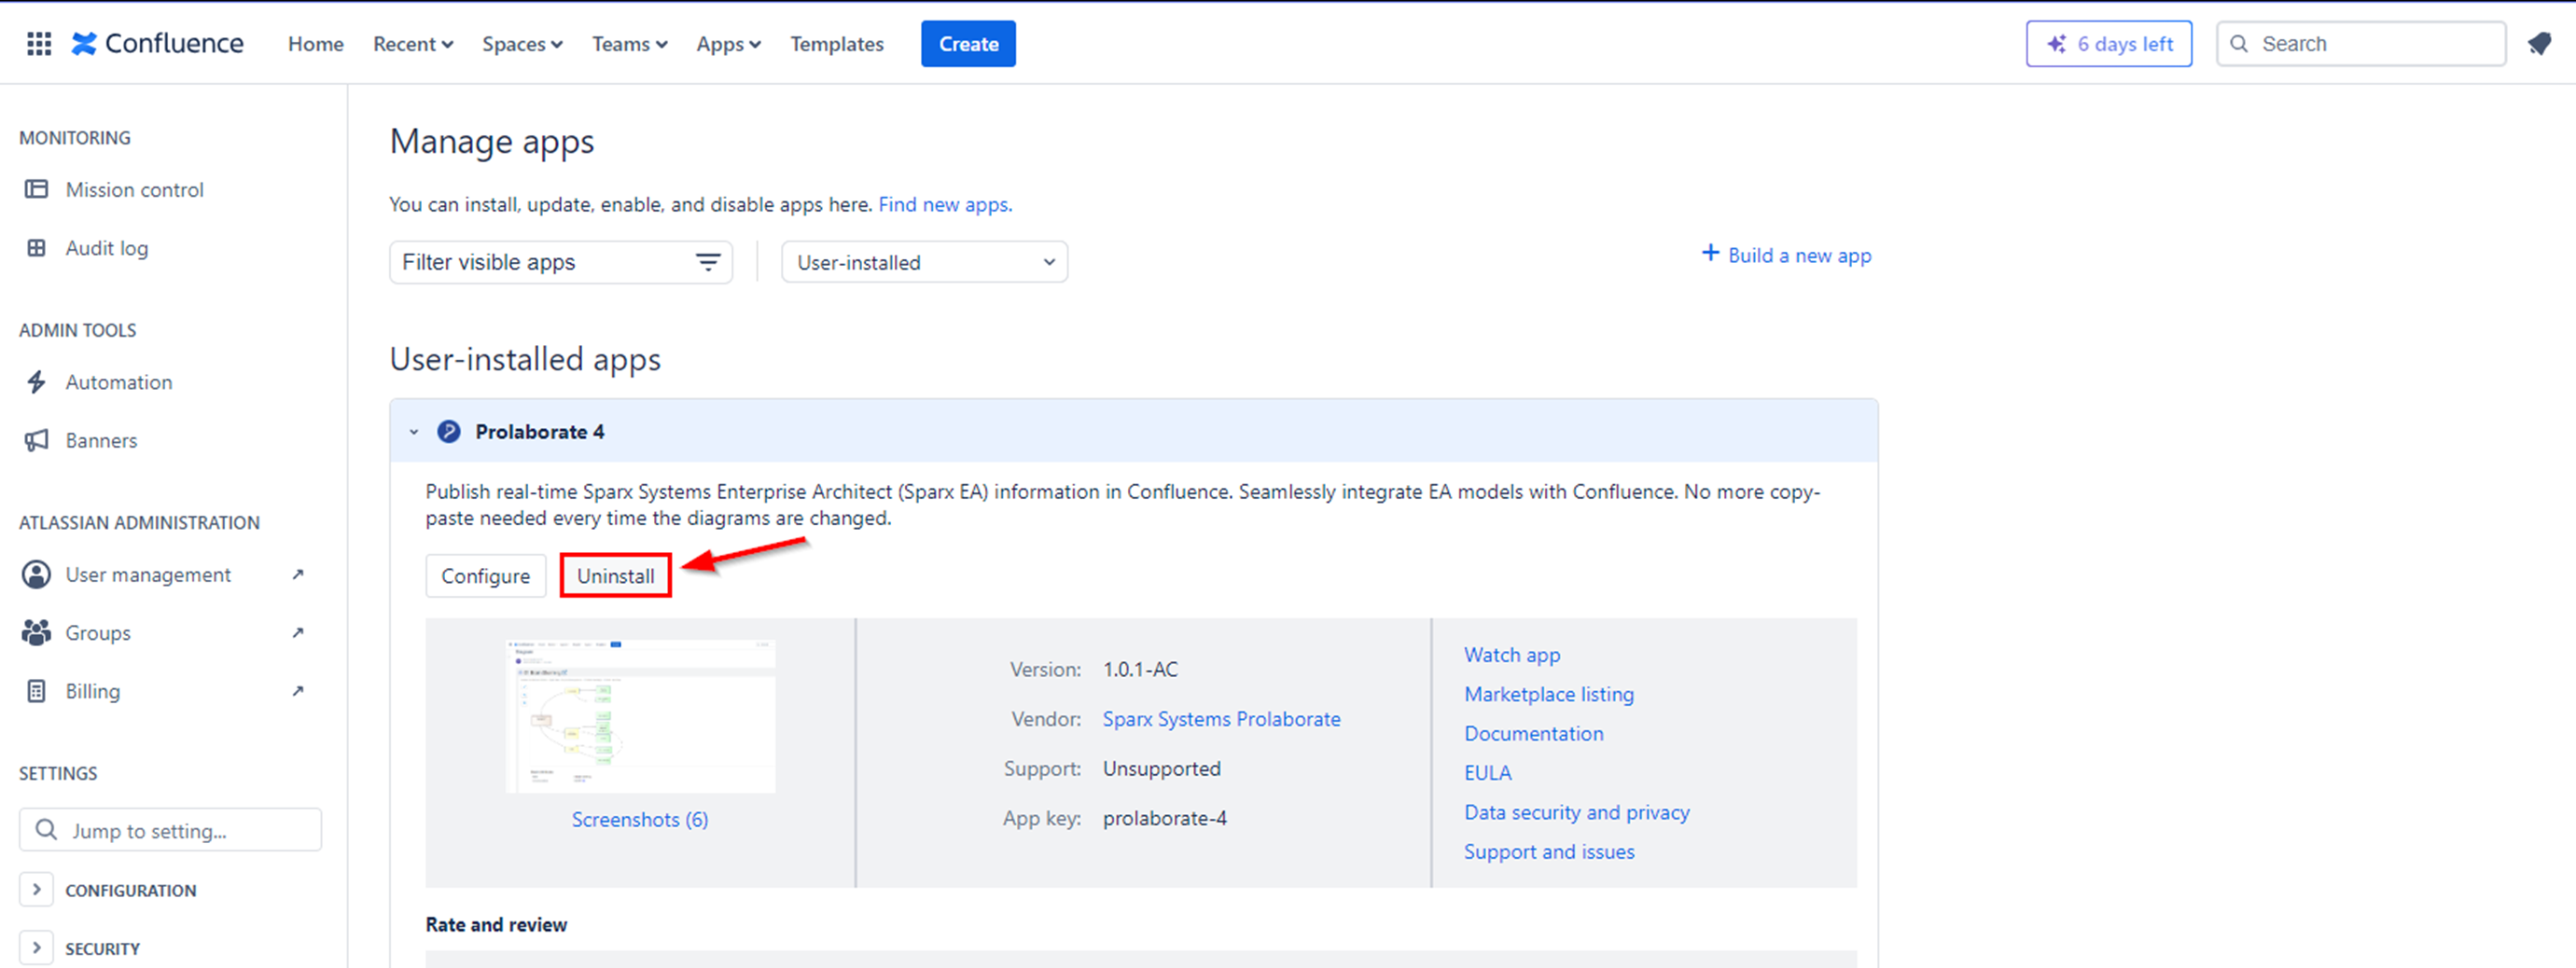Click the Search input field
Screen dimensions: 2576x968
click(x=2361, y=44)
